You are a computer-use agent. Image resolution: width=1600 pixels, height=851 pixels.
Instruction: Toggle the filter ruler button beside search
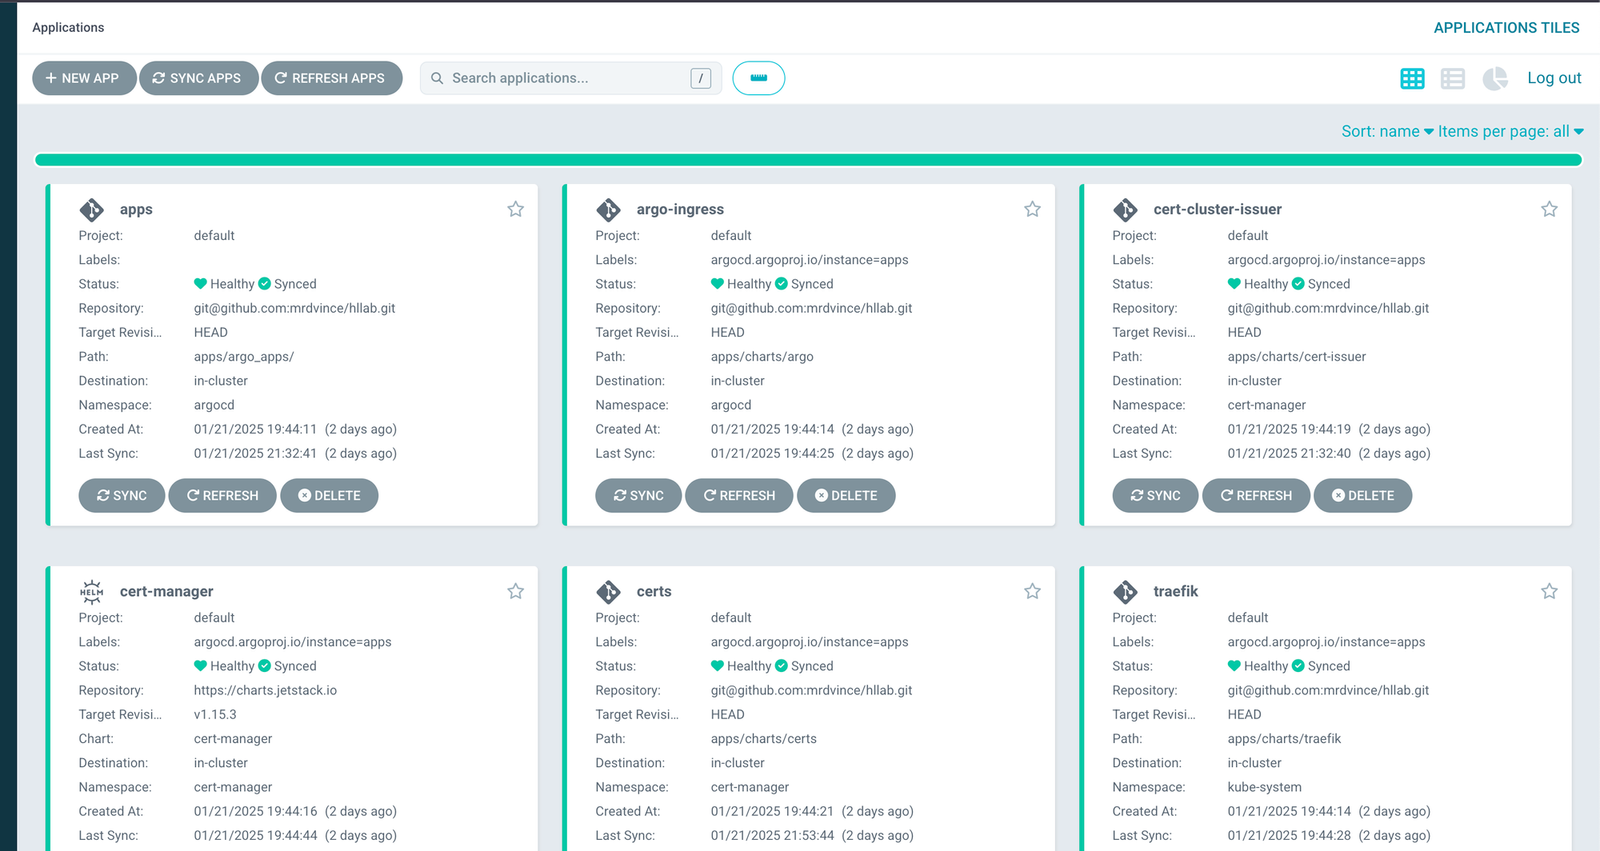click(x=759, y=78)
